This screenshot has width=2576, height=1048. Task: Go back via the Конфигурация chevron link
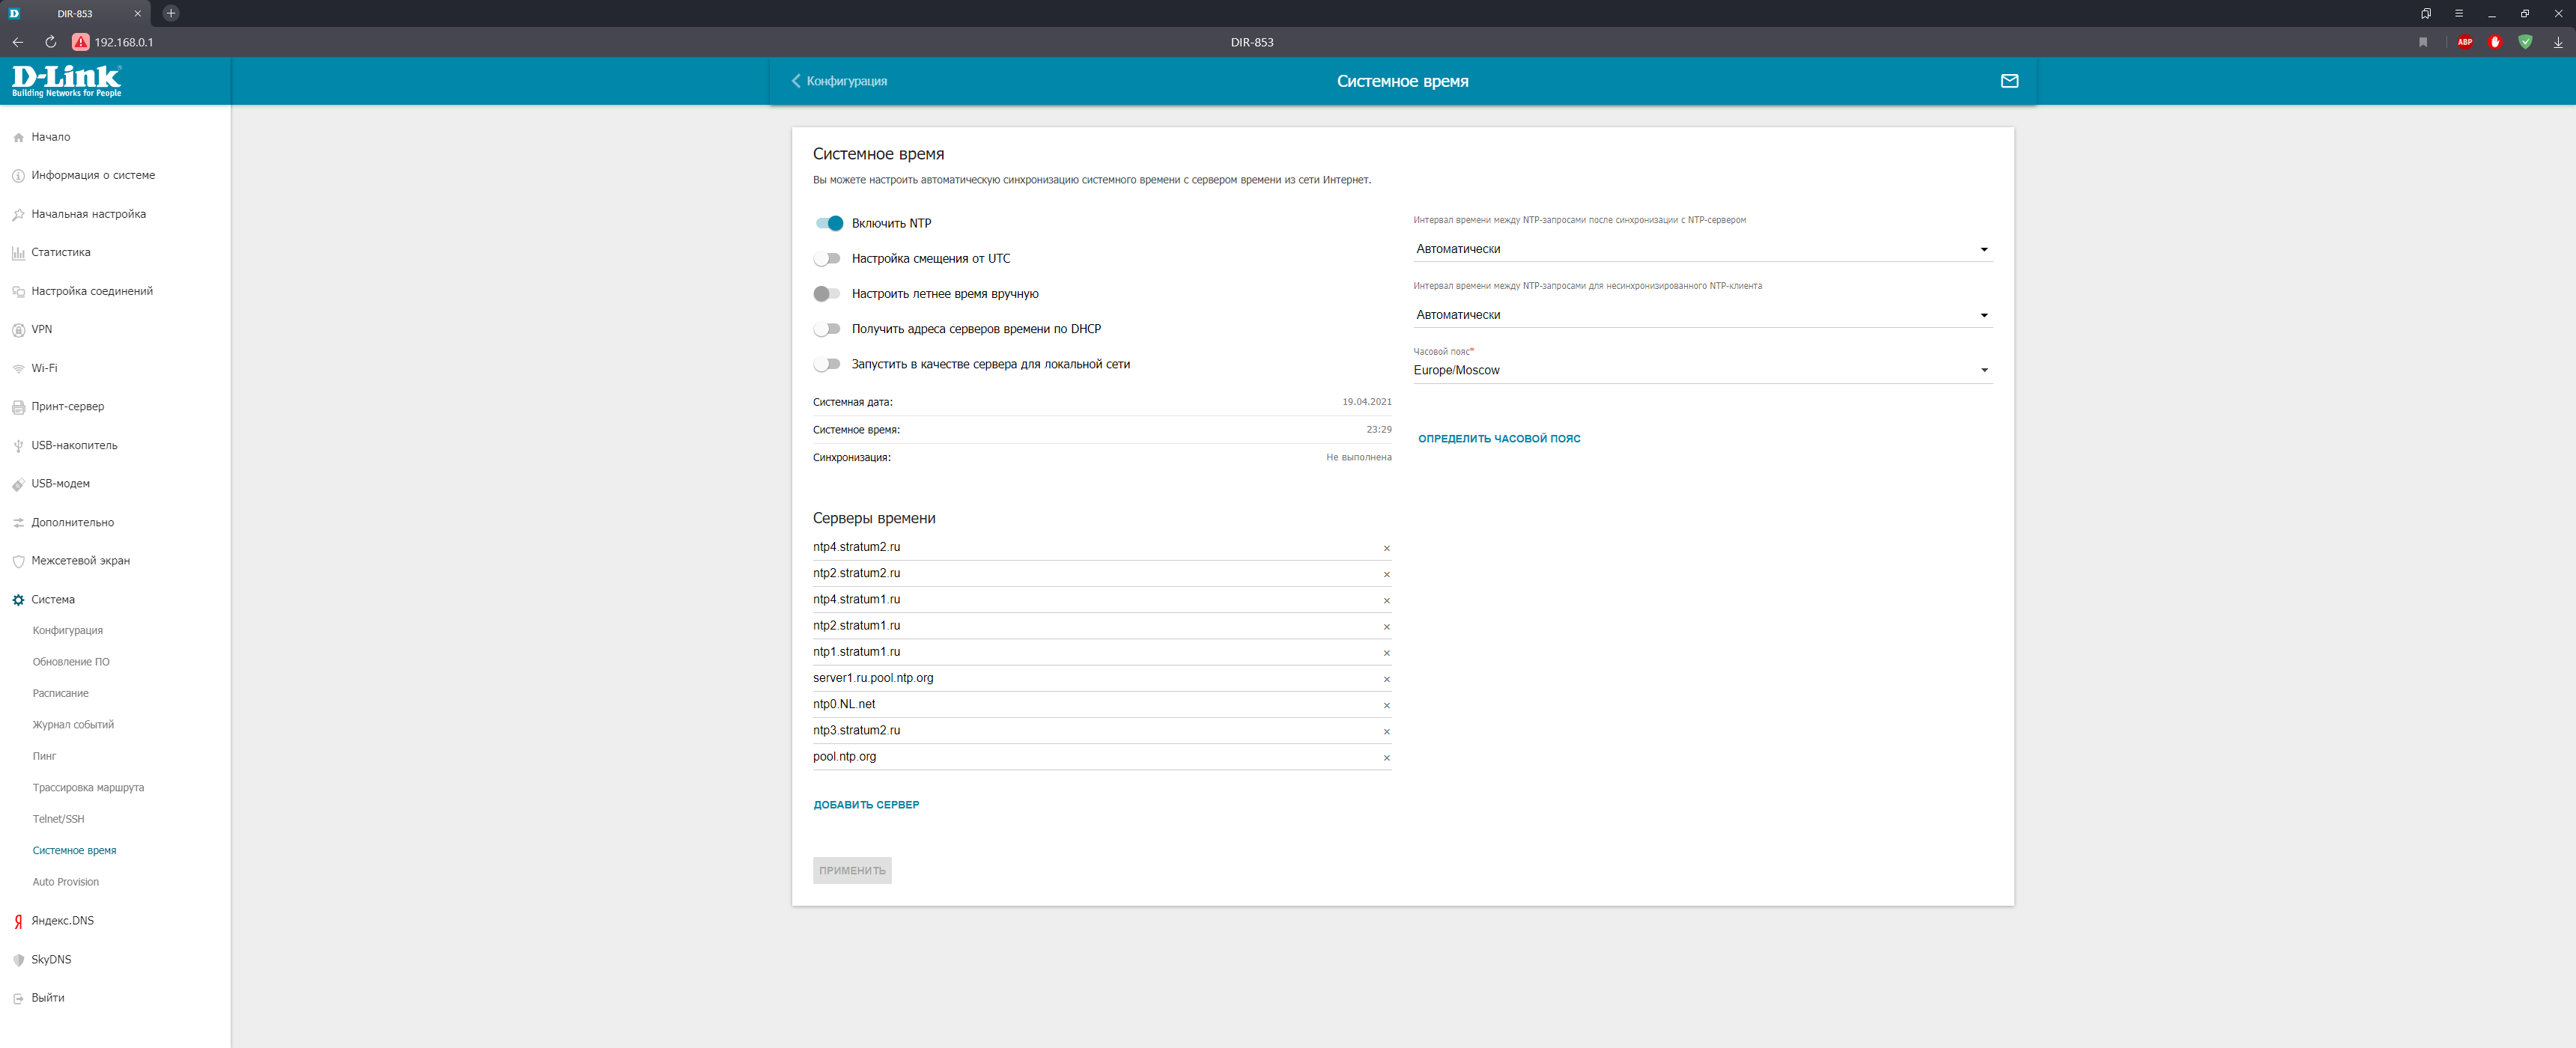[x=839, y=81]
